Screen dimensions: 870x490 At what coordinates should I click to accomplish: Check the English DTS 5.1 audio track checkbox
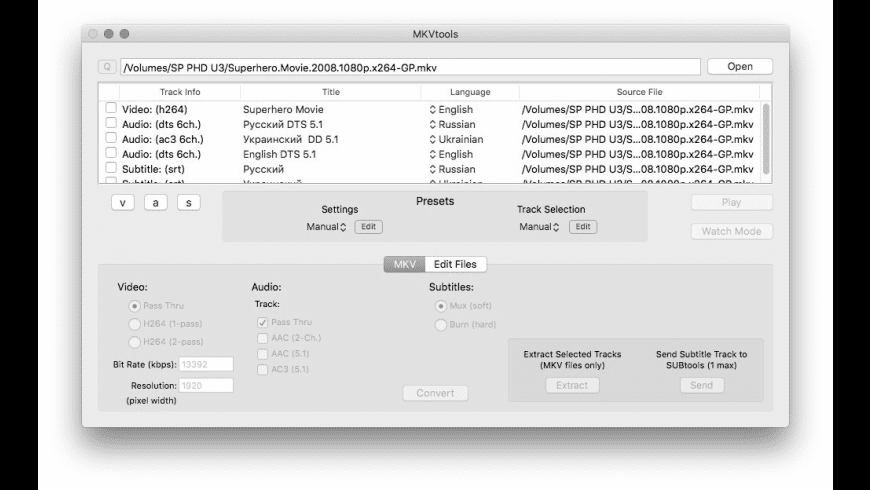[x=111, y=153]
